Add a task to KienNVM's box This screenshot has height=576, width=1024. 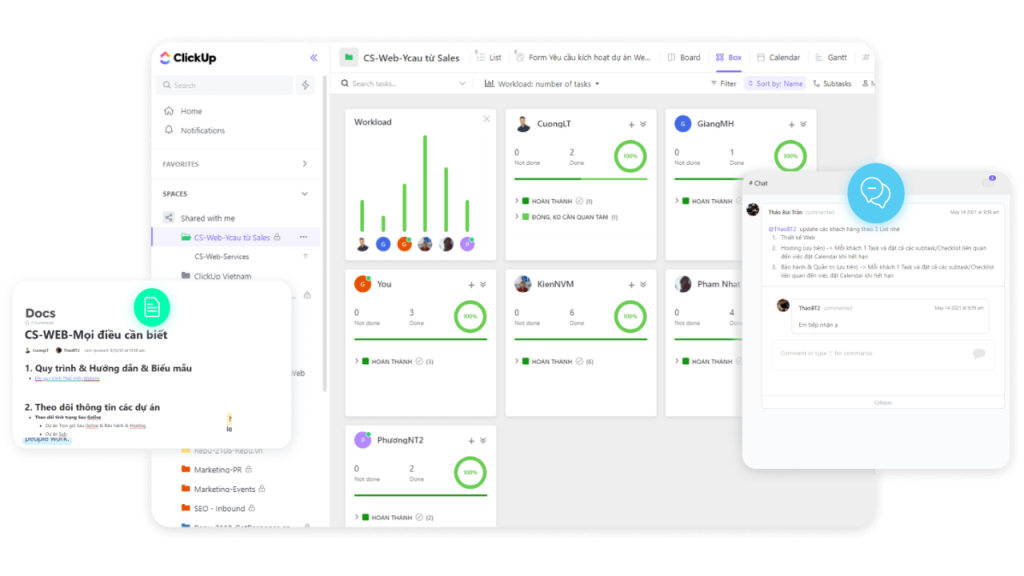(x=632, y=285)
